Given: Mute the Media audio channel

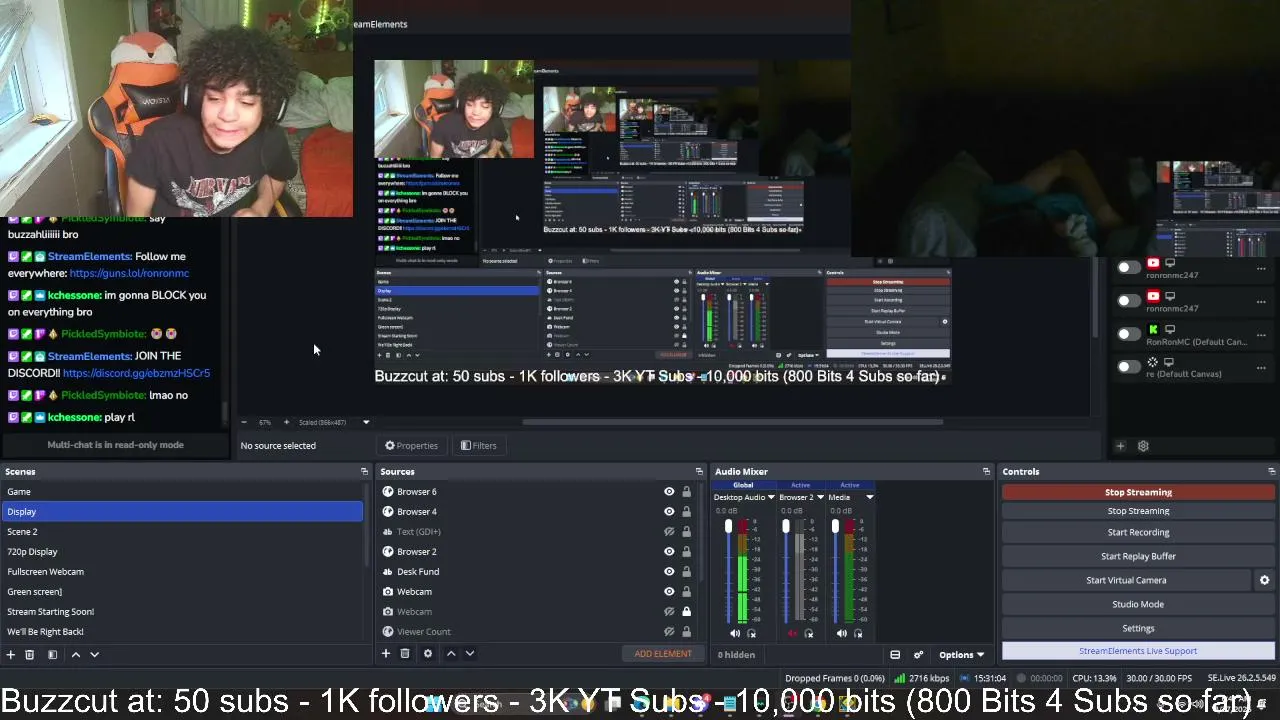Looking at the screenshot, I should click(x=841, y=633).
